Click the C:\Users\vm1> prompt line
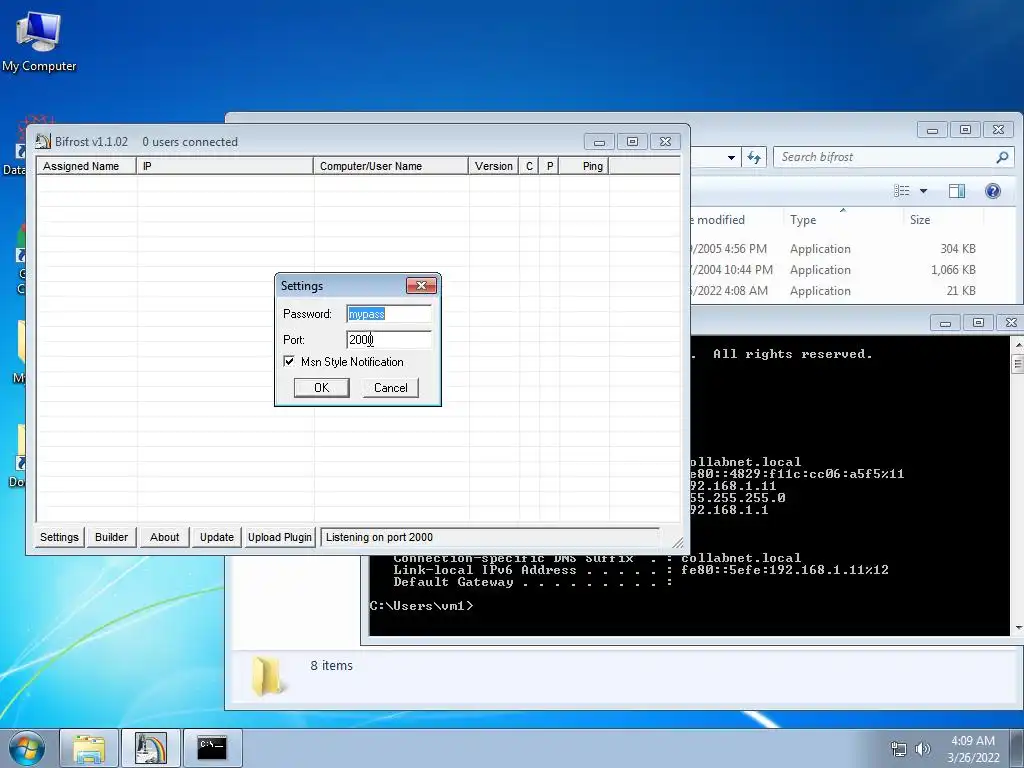The width and height of the screenshot is (1024, 768). tap(421, 606)
